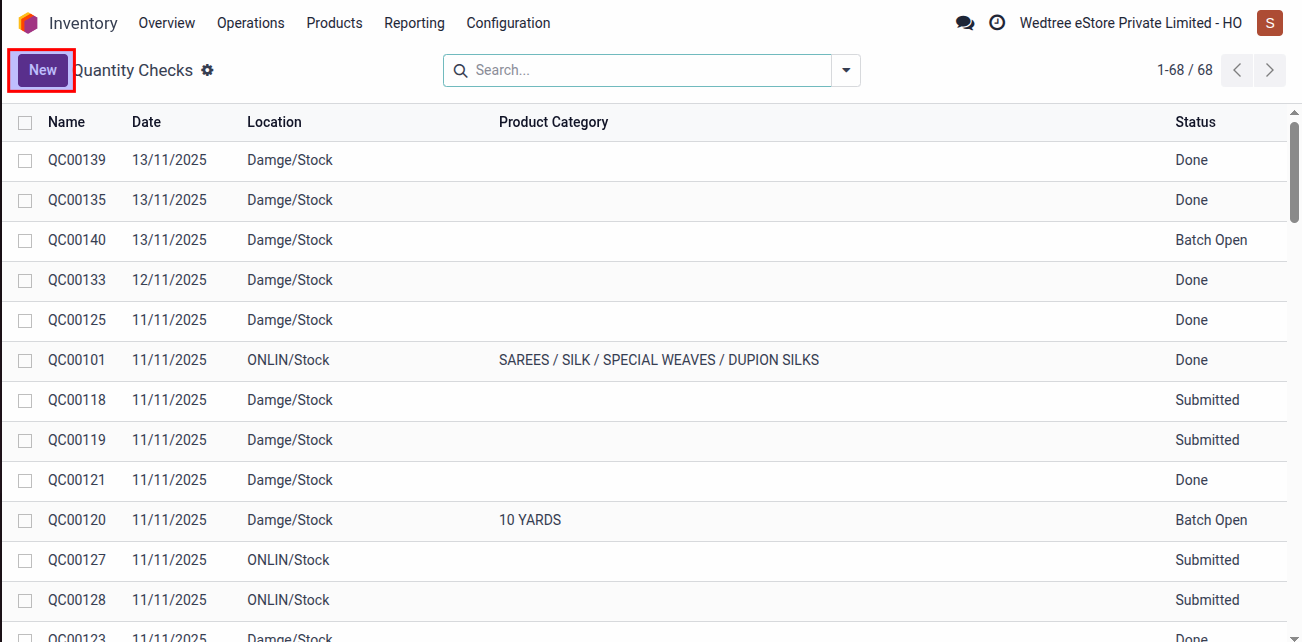The image size is (1302, 642).
Task: Toggle the select-all header checkbox
Action: click(x=25, y=122)
